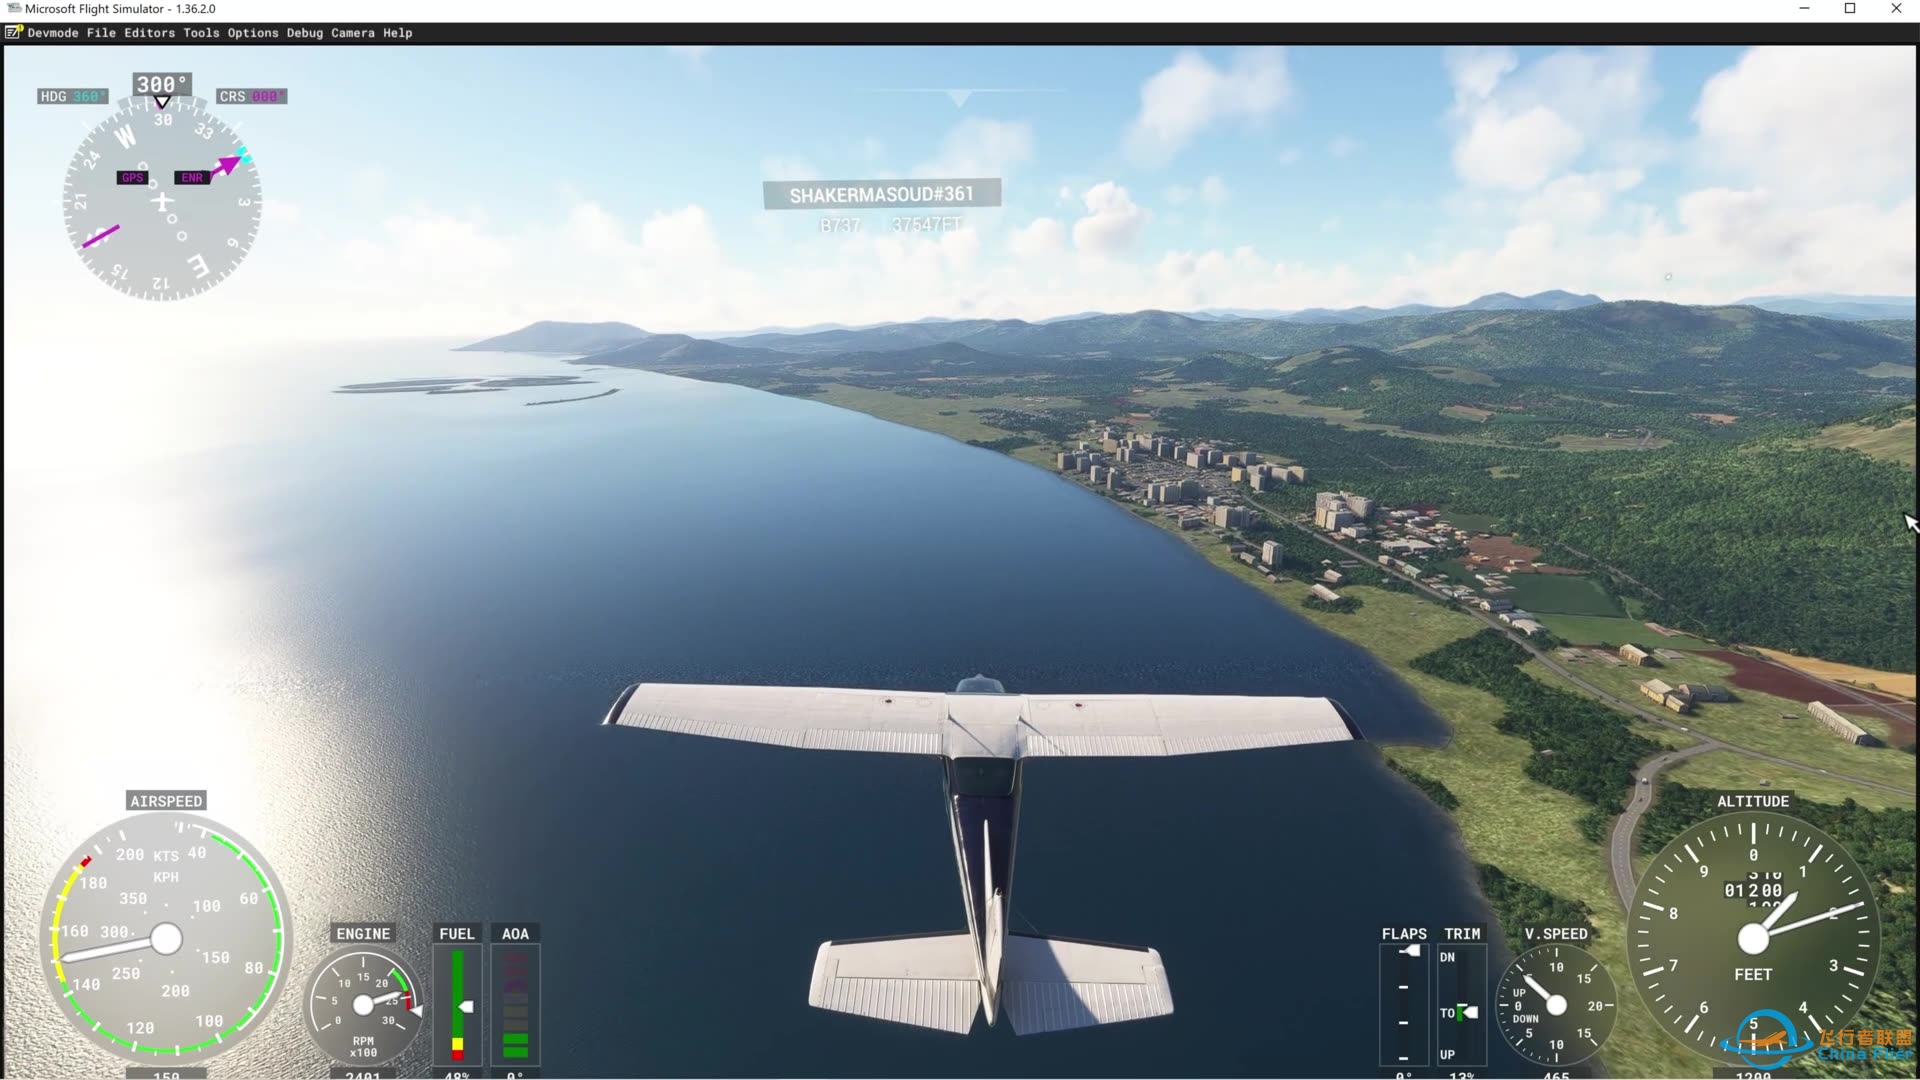Open the Devmode menu

(53, 33)
